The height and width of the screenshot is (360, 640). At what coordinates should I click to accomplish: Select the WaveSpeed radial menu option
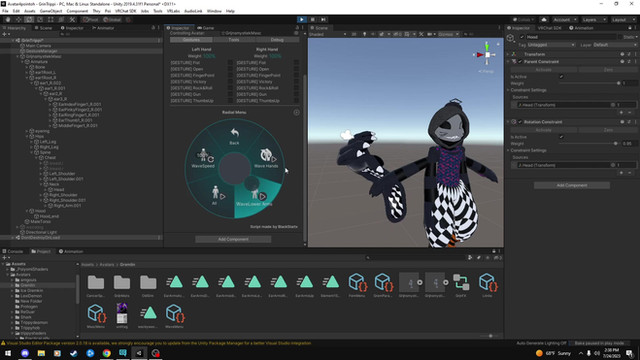pyautogui.click(x=203, y=159)
